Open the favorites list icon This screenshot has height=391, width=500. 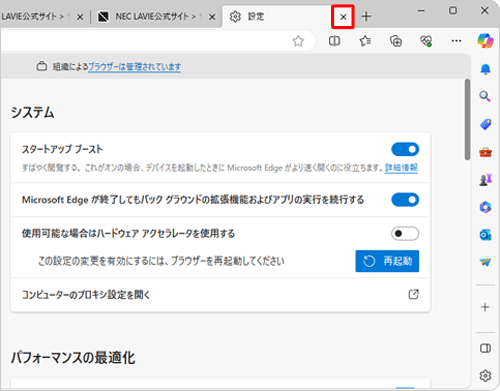pos(365,41)
